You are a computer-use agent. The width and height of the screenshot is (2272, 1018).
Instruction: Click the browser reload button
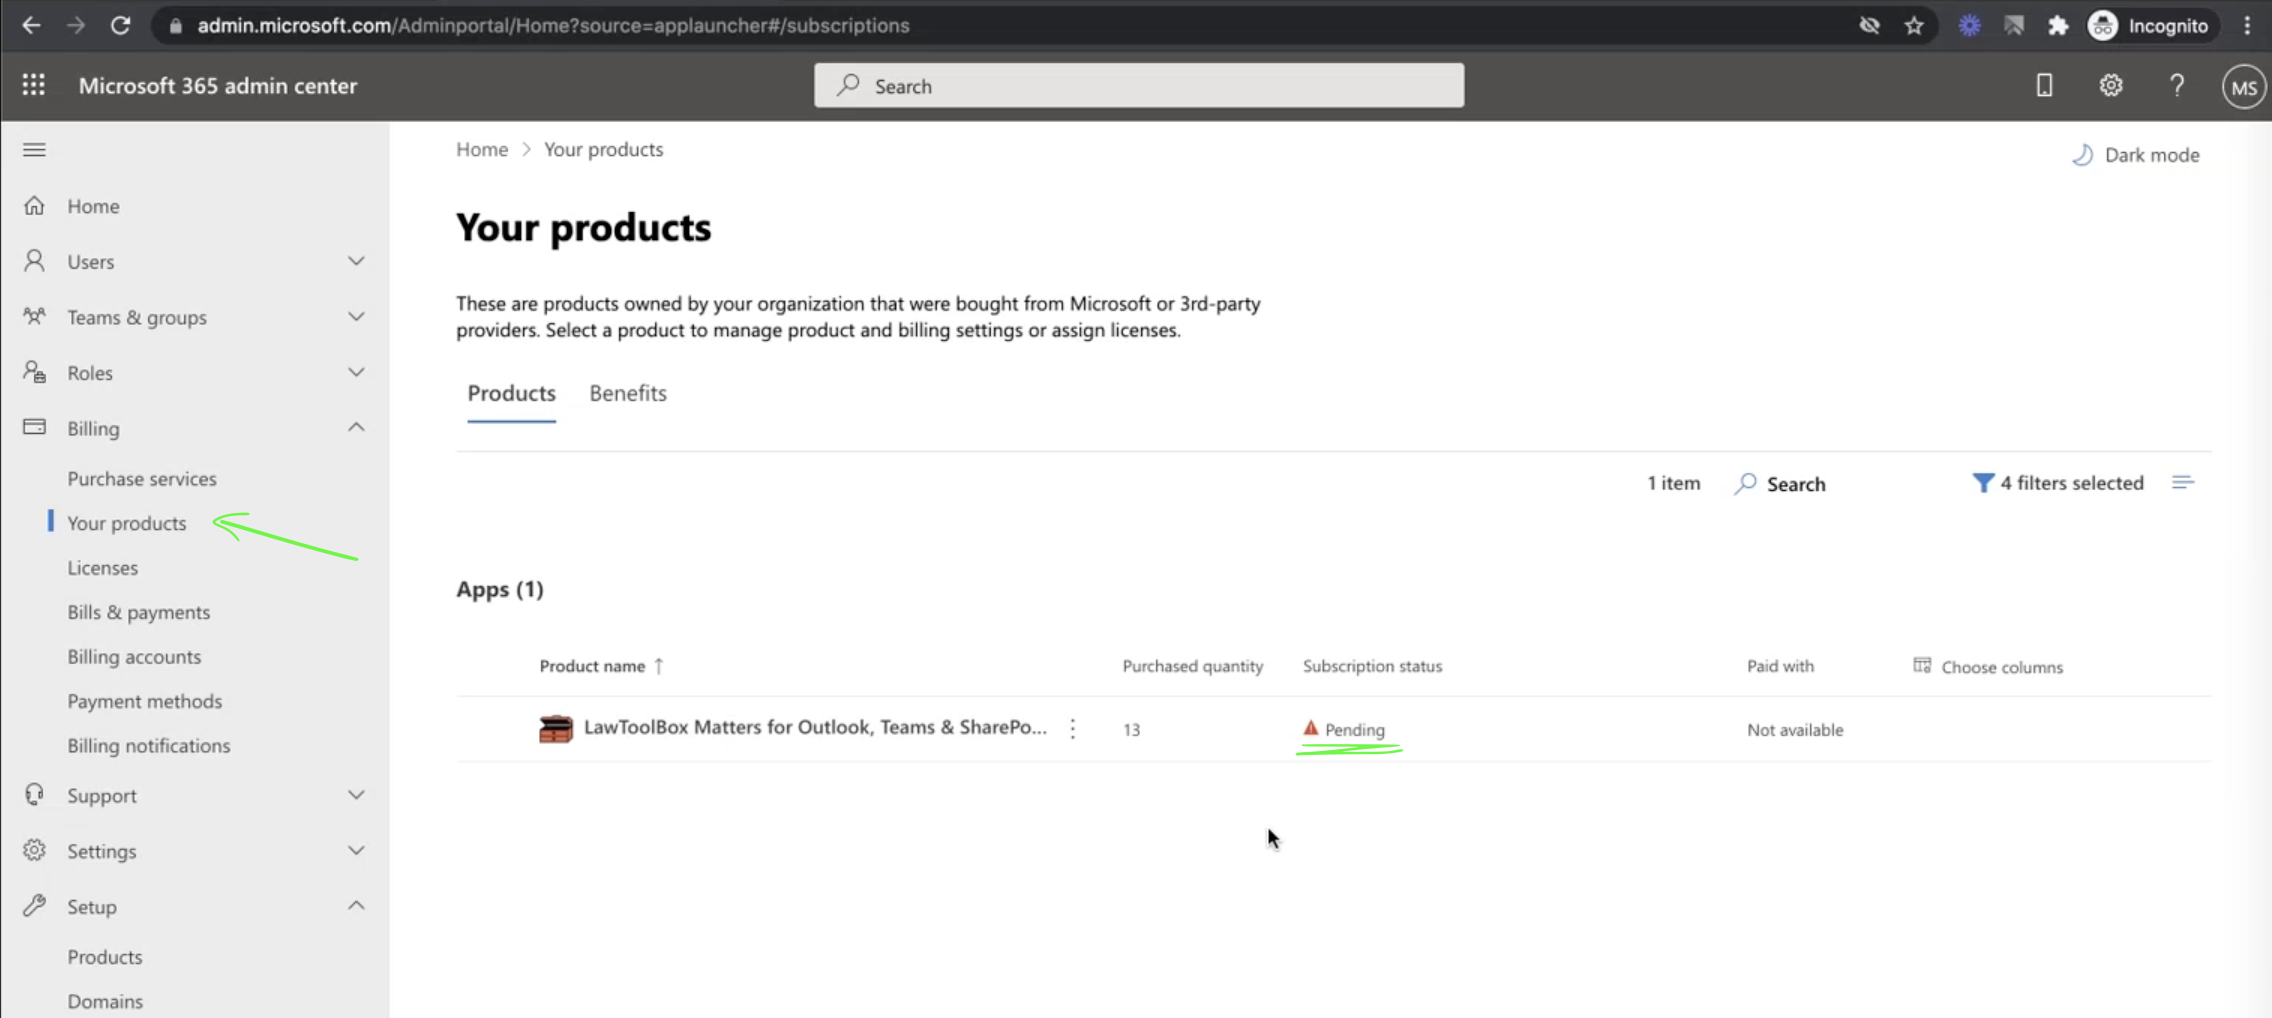[120, 25]
